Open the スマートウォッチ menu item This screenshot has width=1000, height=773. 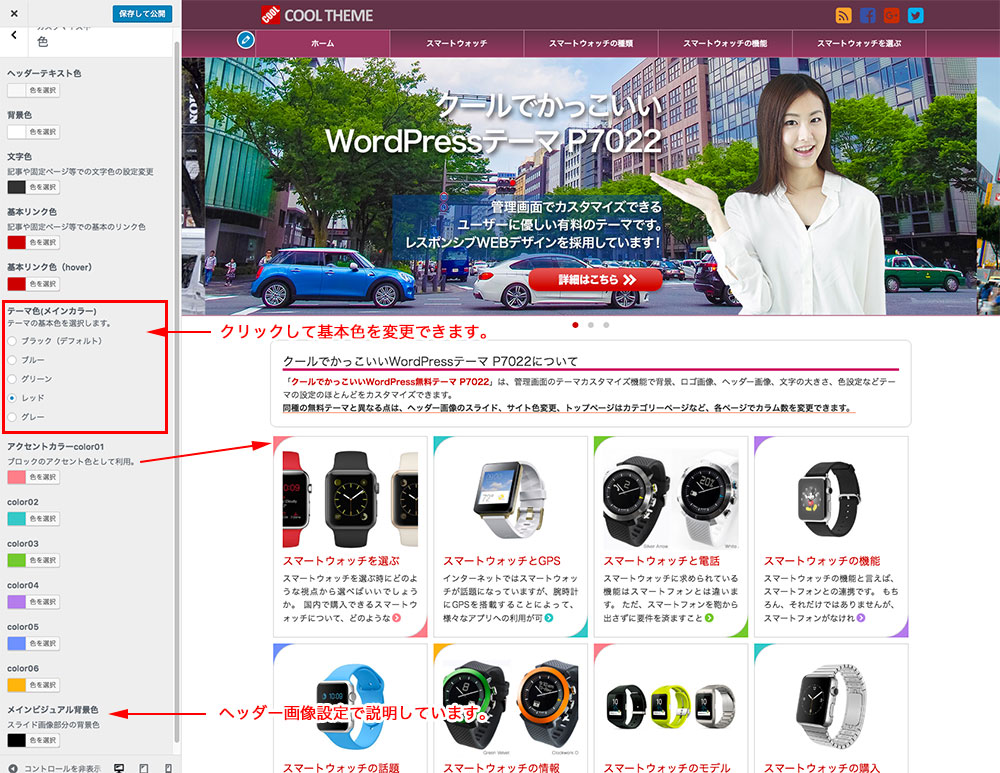click(457, 43)
